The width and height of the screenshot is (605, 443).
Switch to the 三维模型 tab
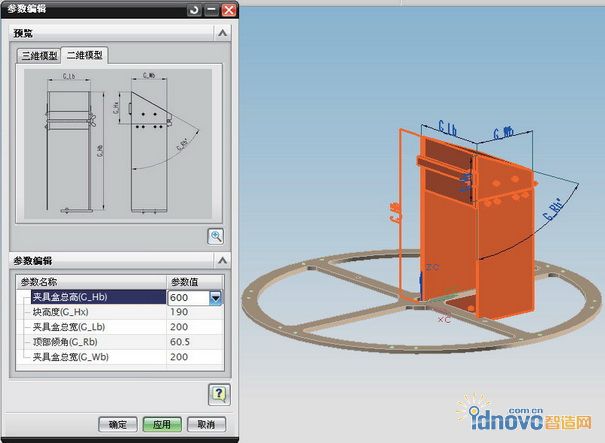click(x=39, y=56)
